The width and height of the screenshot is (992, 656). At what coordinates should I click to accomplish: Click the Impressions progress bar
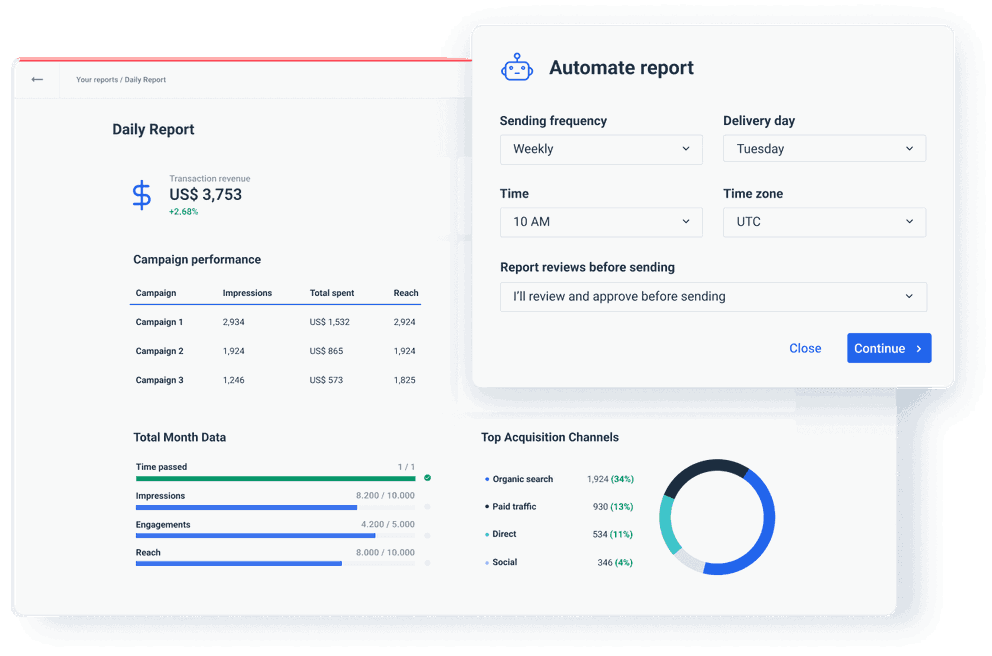tap(250, 507)
